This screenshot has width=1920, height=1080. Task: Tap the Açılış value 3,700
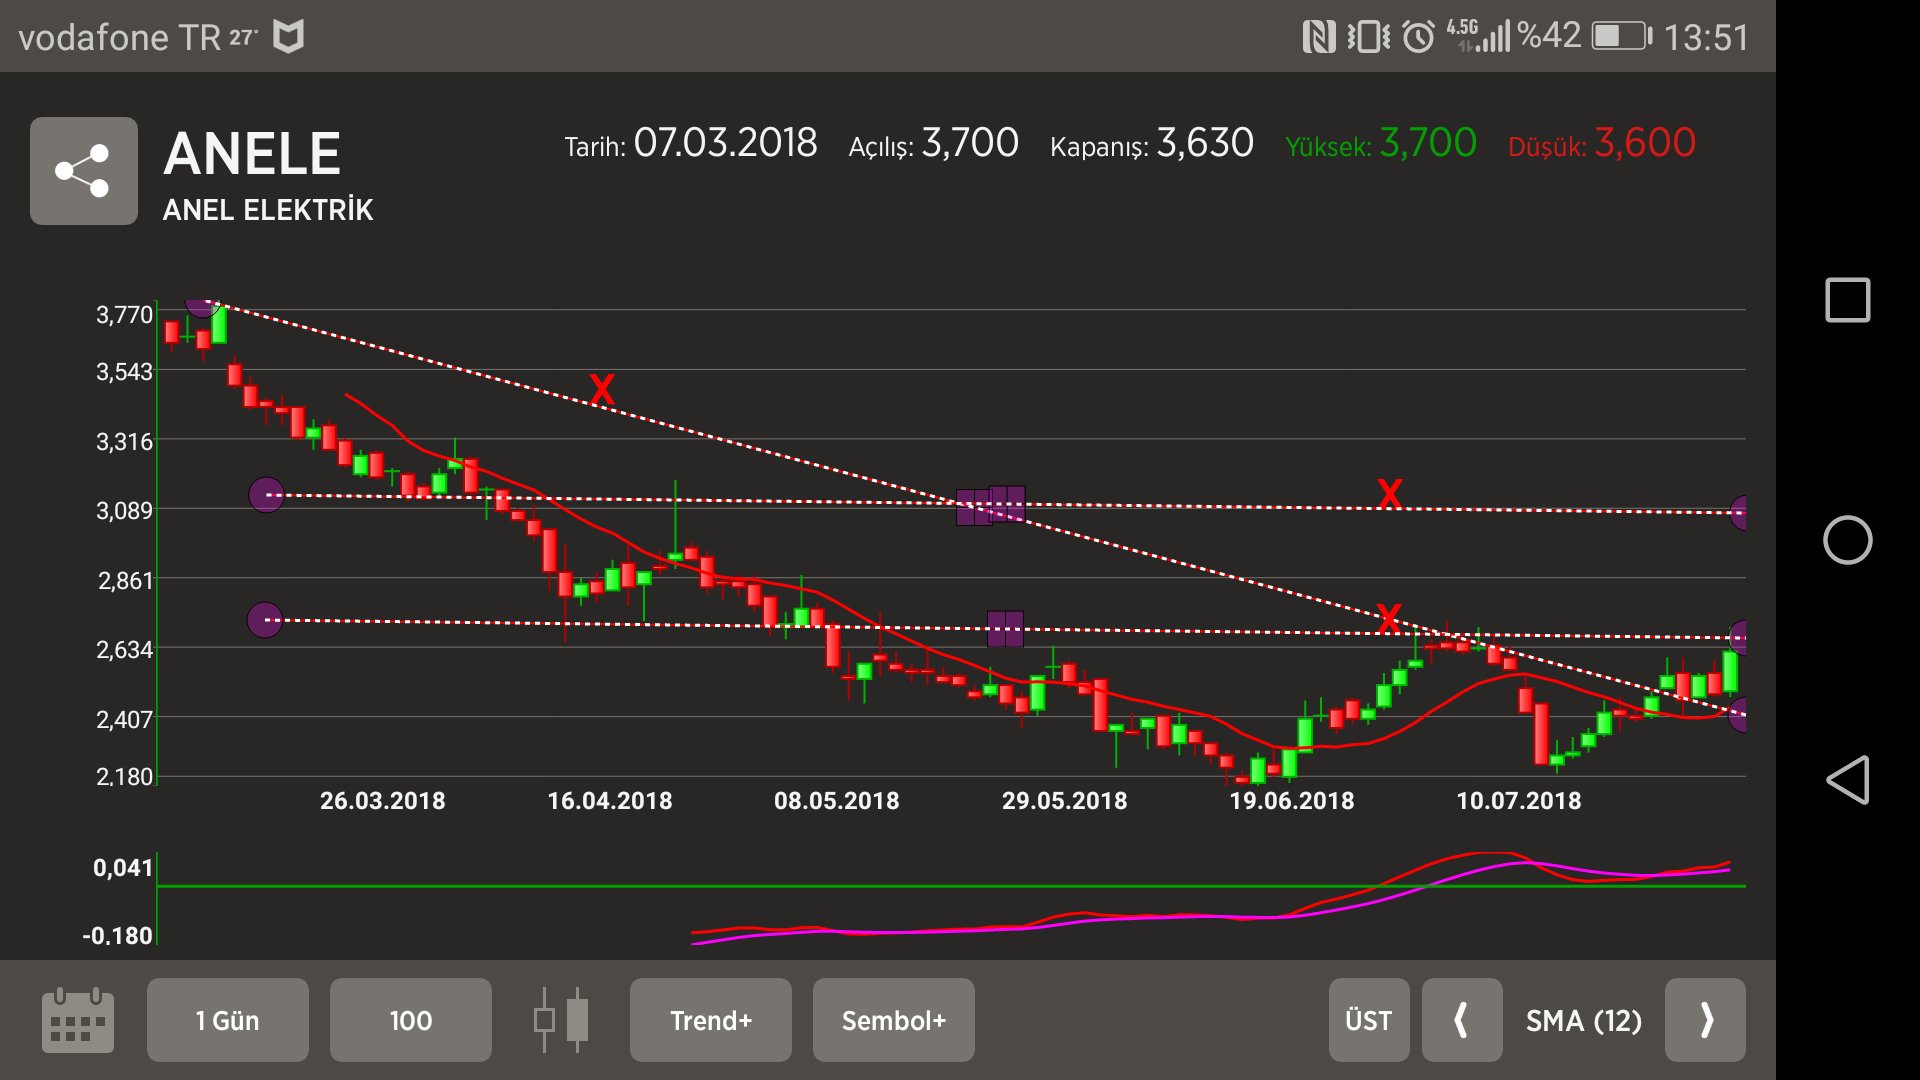(x=970, y=143)
